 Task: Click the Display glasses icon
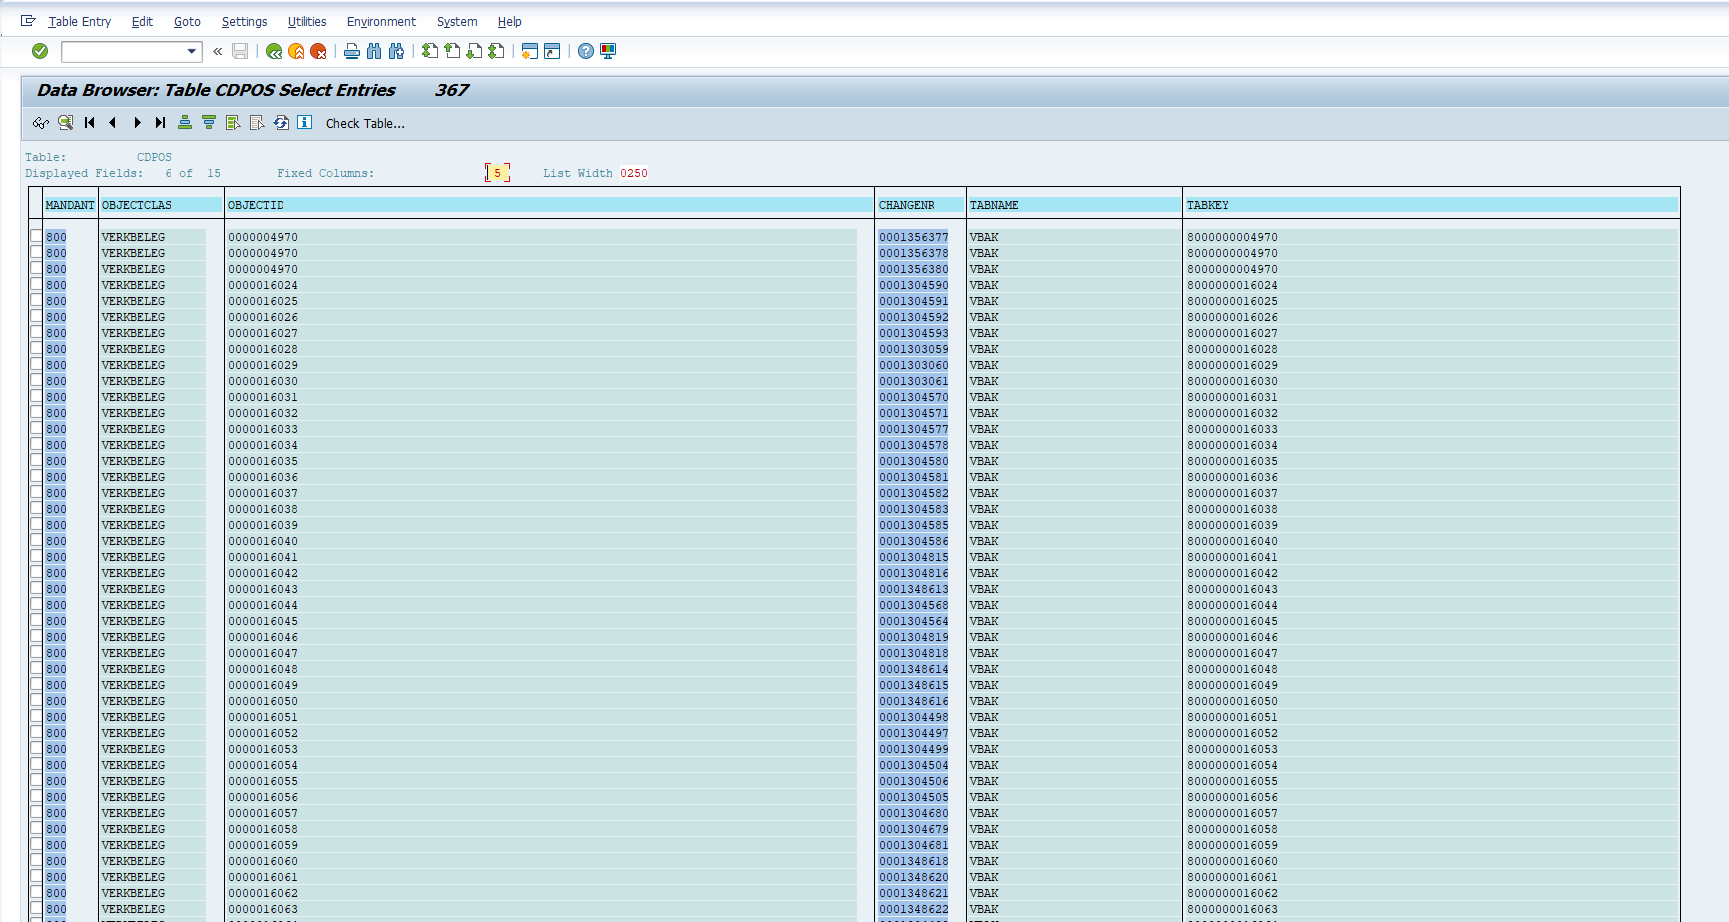(40, 123)
